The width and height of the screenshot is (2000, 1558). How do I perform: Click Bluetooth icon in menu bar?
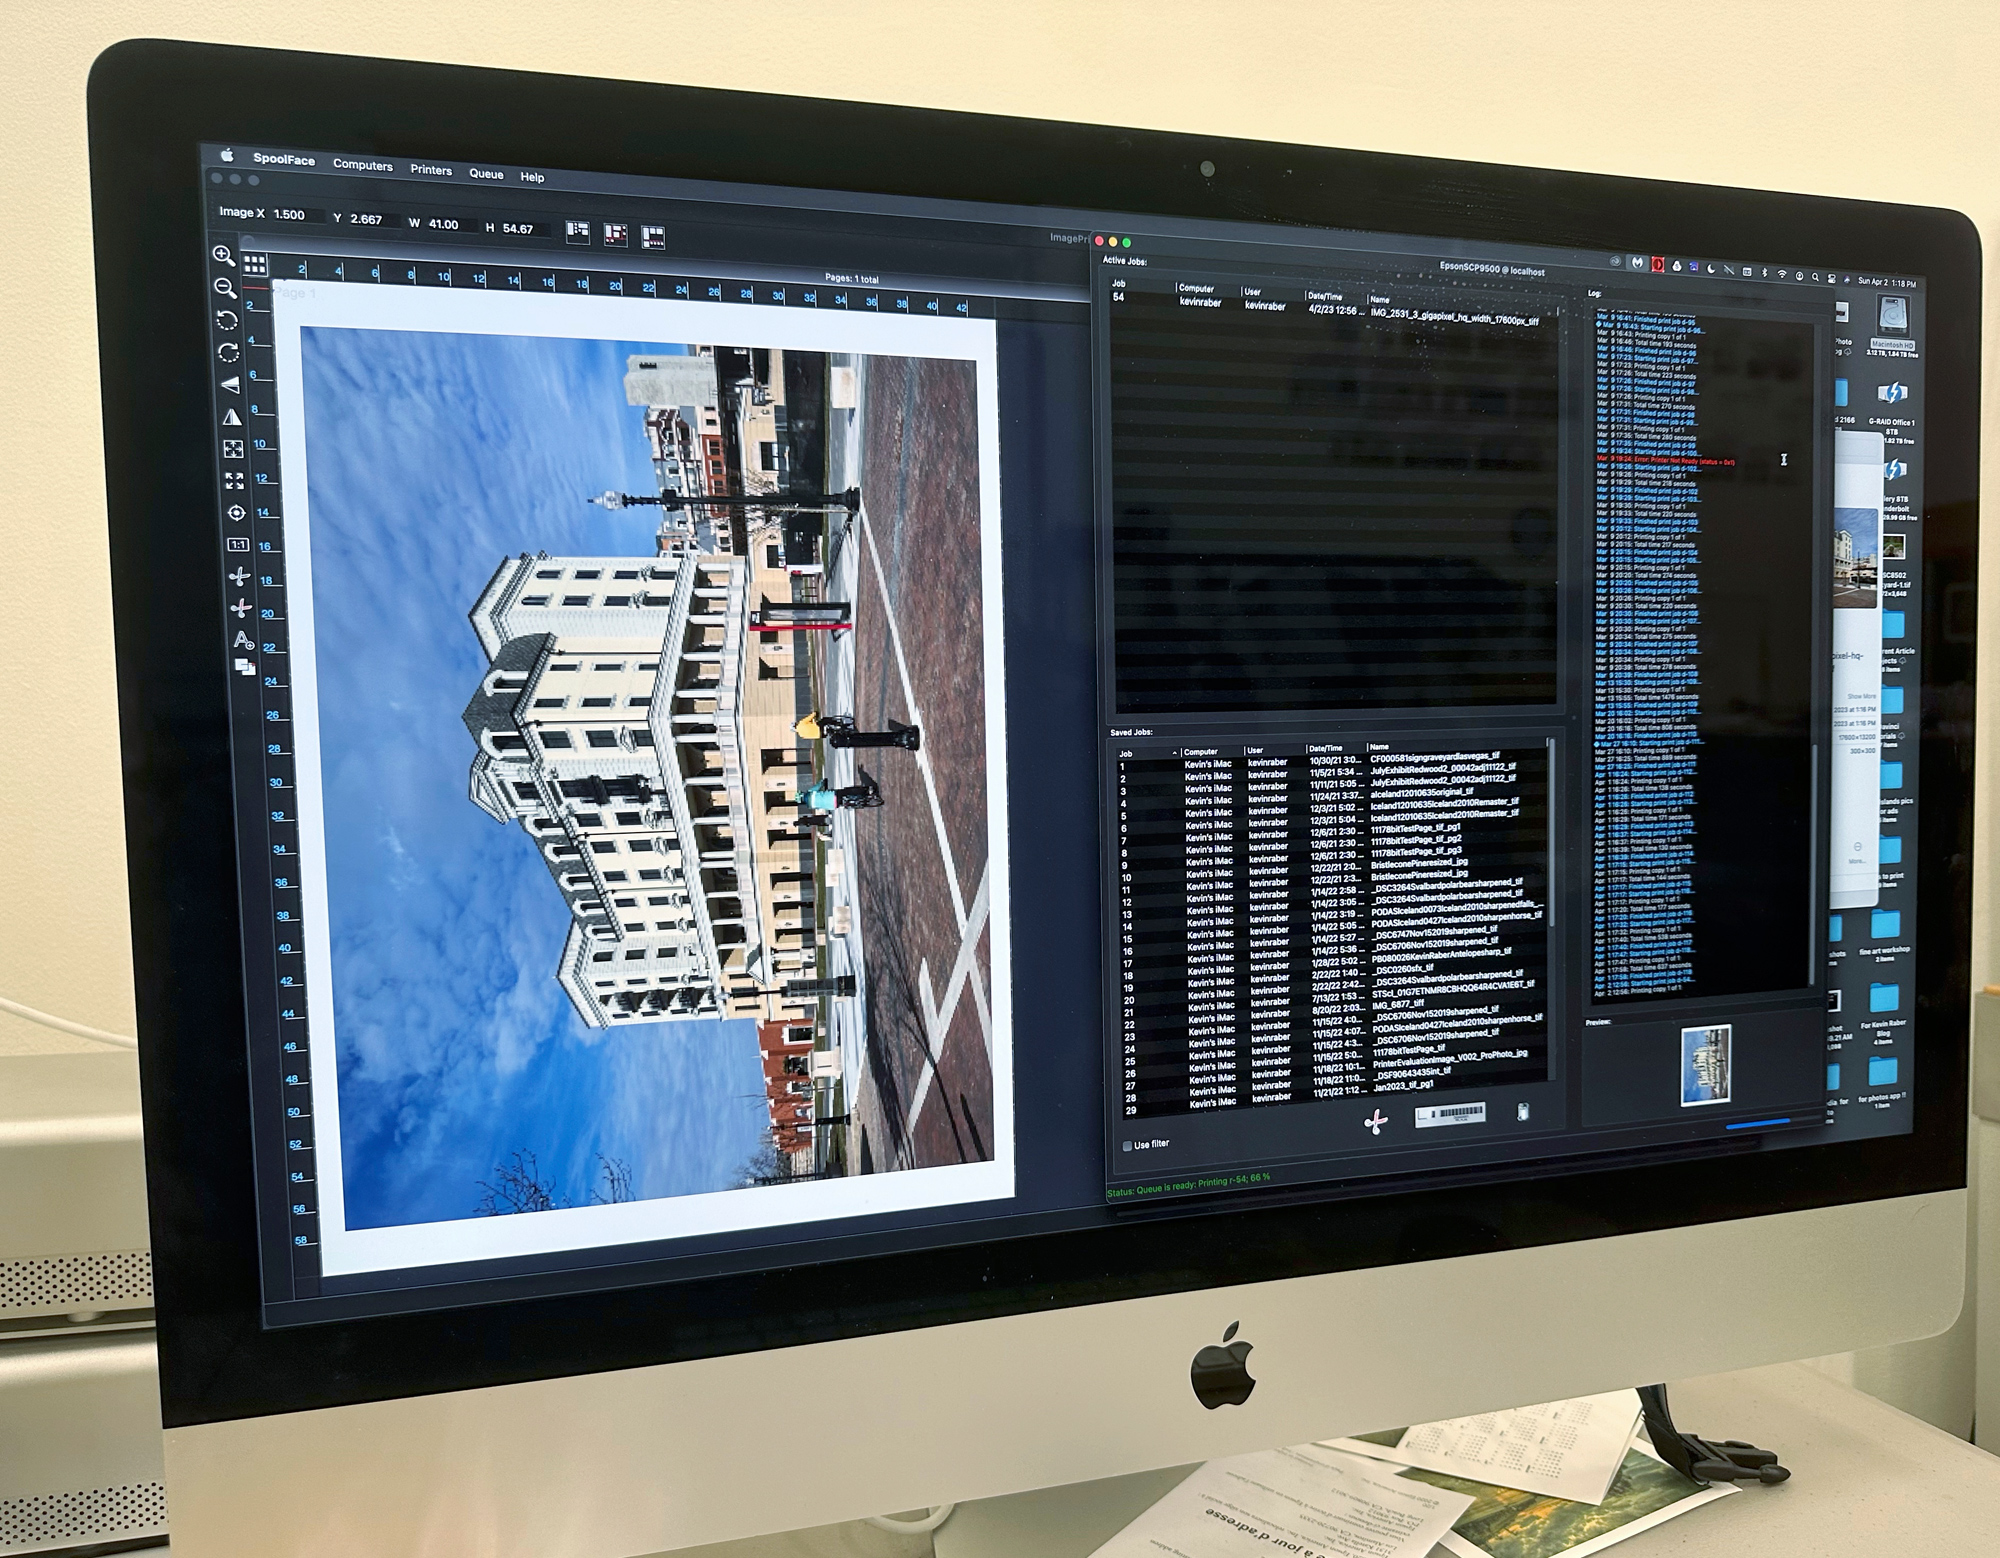pos(1764,273)
